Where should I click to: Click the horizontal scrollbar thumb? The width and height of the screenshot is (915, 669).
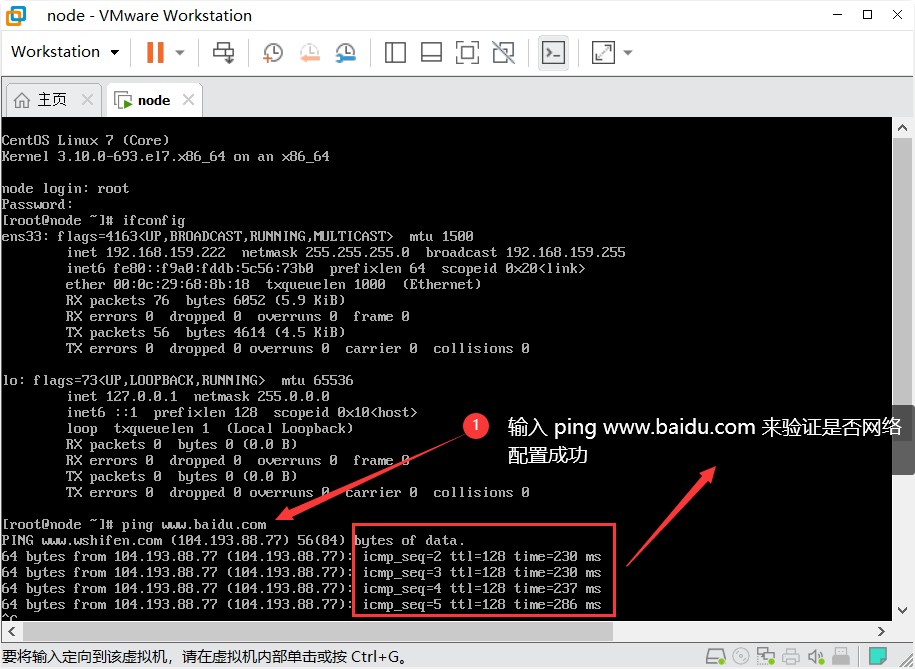click(x=318, y=632)
